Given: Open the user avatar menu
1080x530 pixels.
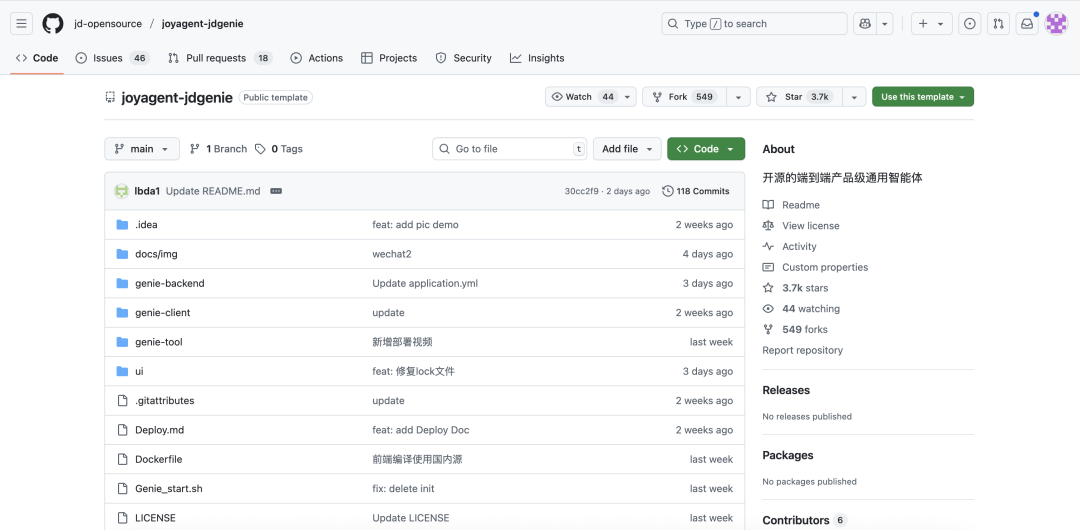Looking at the screenshot, I should pyautogui.click(x=1056, y=23).
